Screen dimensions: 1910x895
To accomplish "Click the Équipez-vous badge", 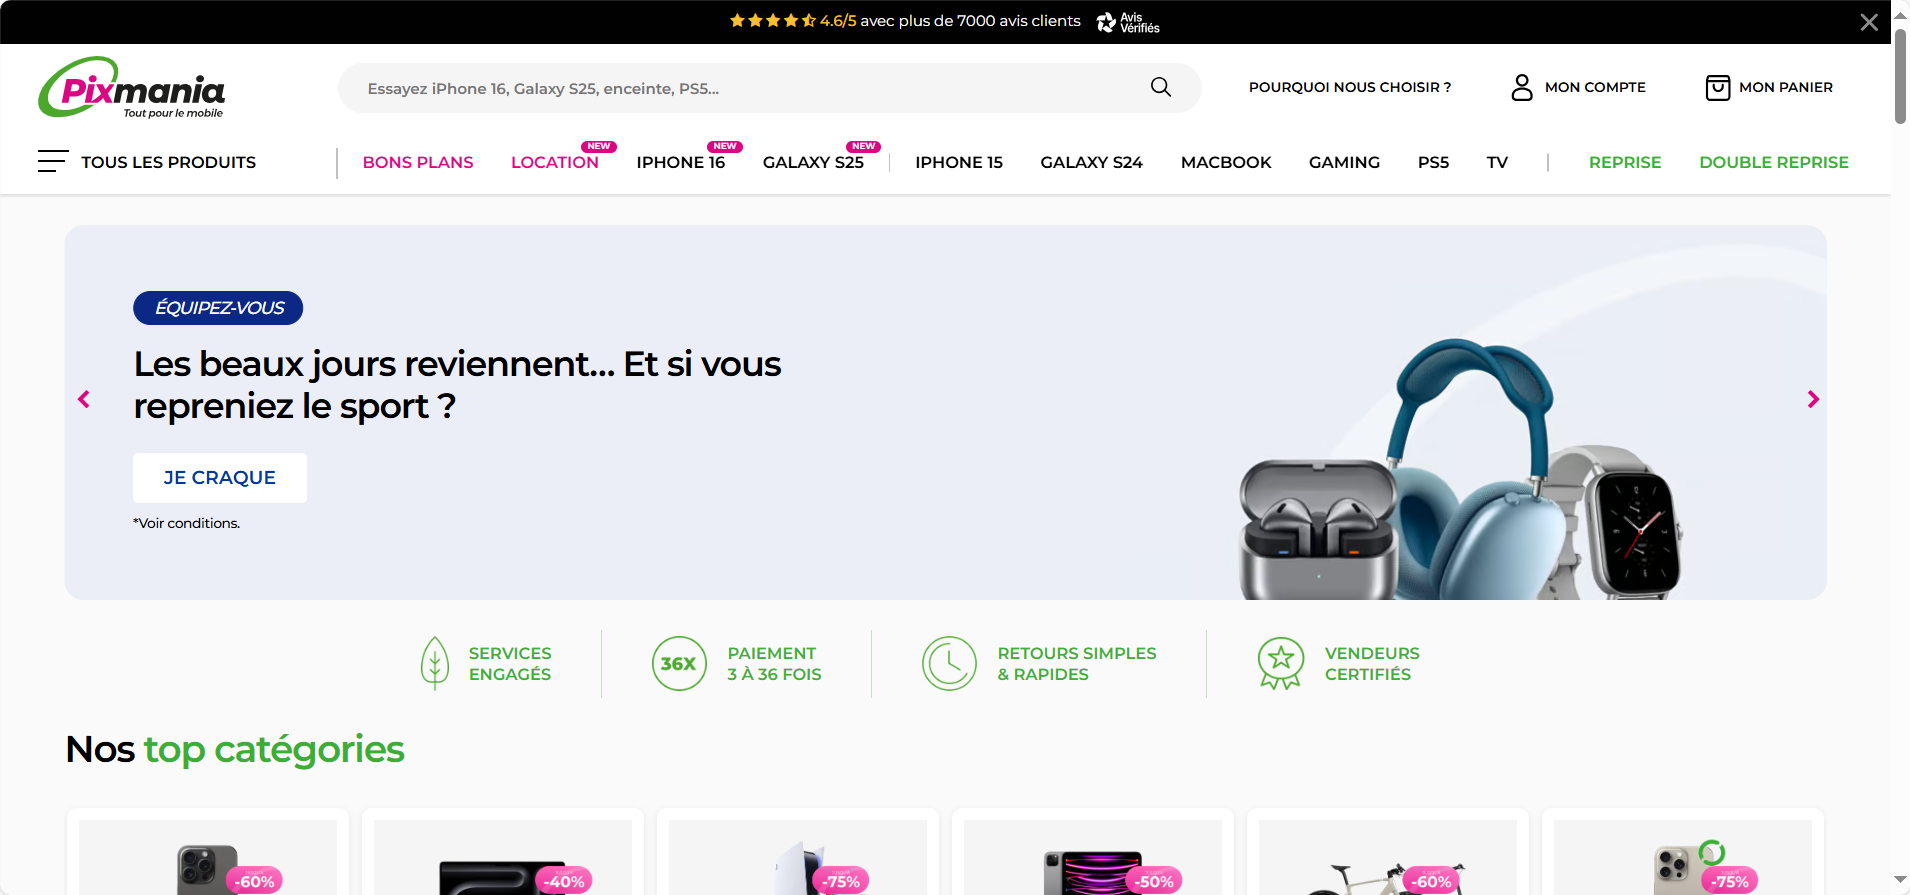I will pyautogui.click(x=218, y=308).
